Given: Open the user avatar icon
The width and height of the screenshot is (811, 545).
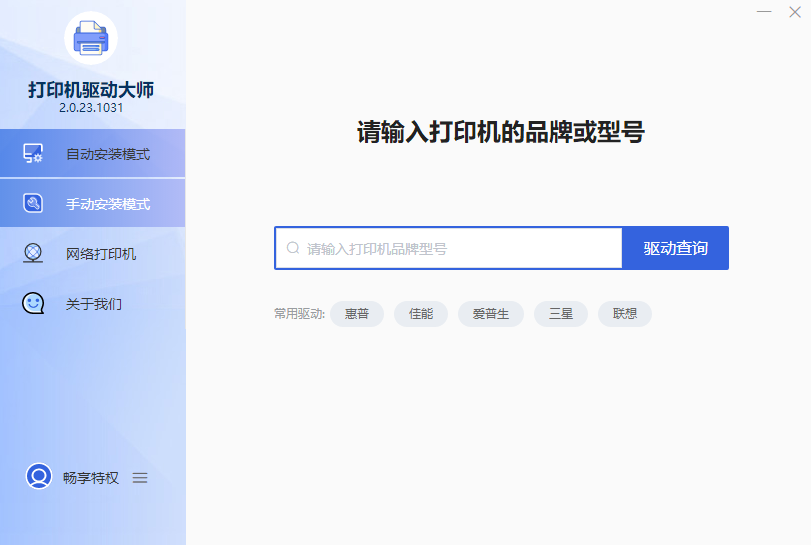Looking at the screenshot, I should pyautogui.click(x=39, y=477).
